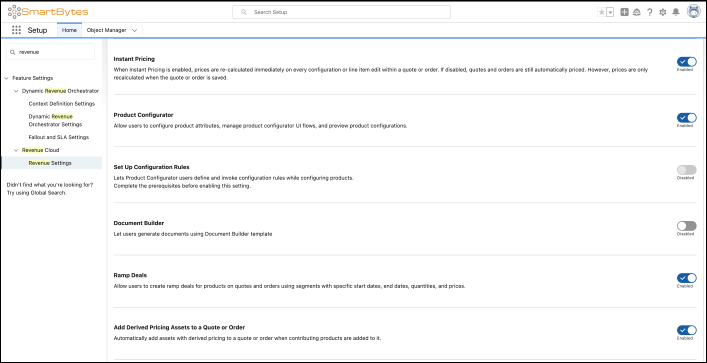Open the Global Actions plus icon
Screen dimensions: 707x363
[x=624, y=12]
